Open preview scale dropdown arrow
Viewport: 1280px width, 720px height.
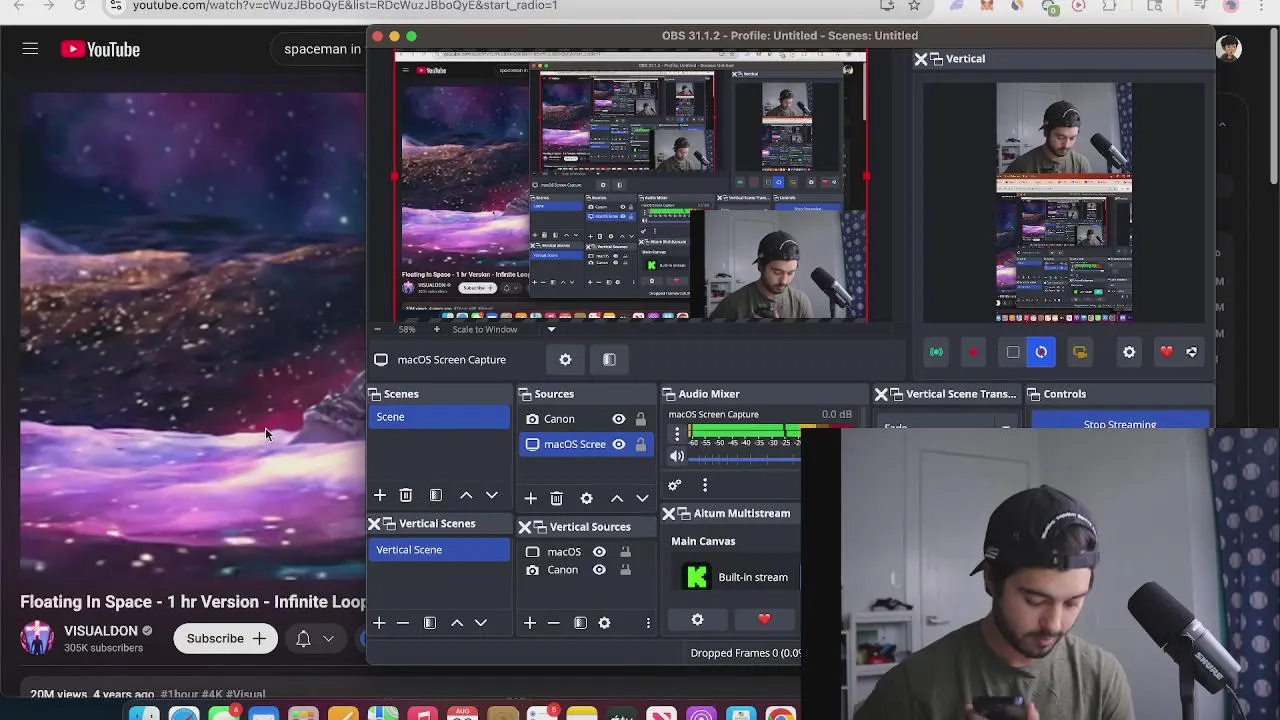tap(551, 329)
